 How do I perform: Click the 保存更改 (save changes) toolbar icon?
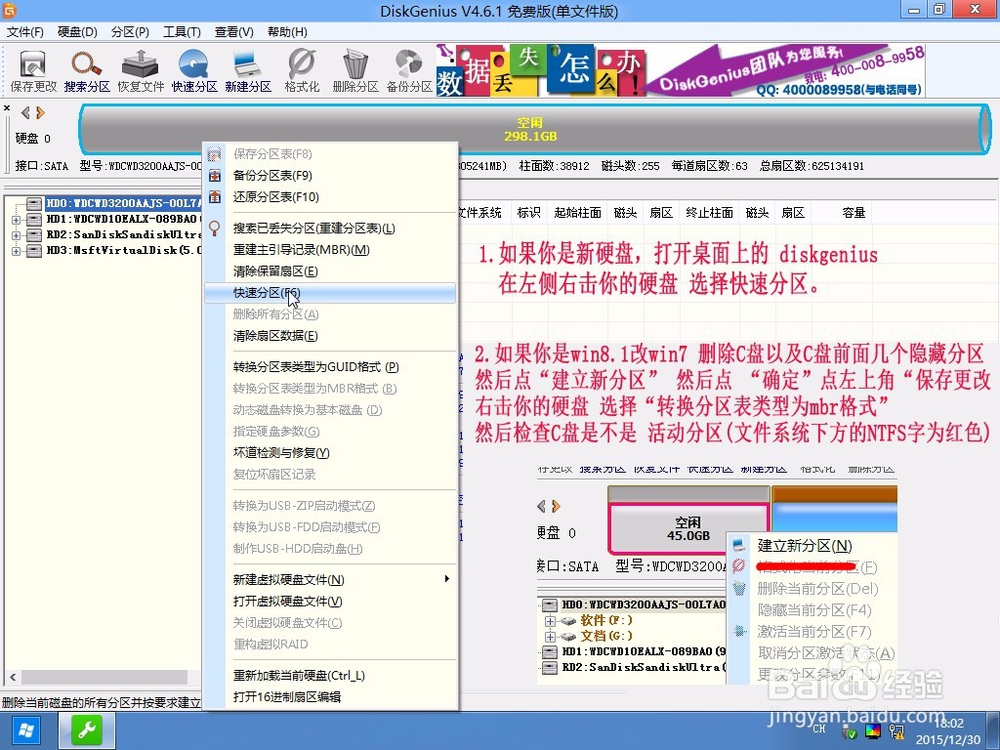tap(32, 68)
